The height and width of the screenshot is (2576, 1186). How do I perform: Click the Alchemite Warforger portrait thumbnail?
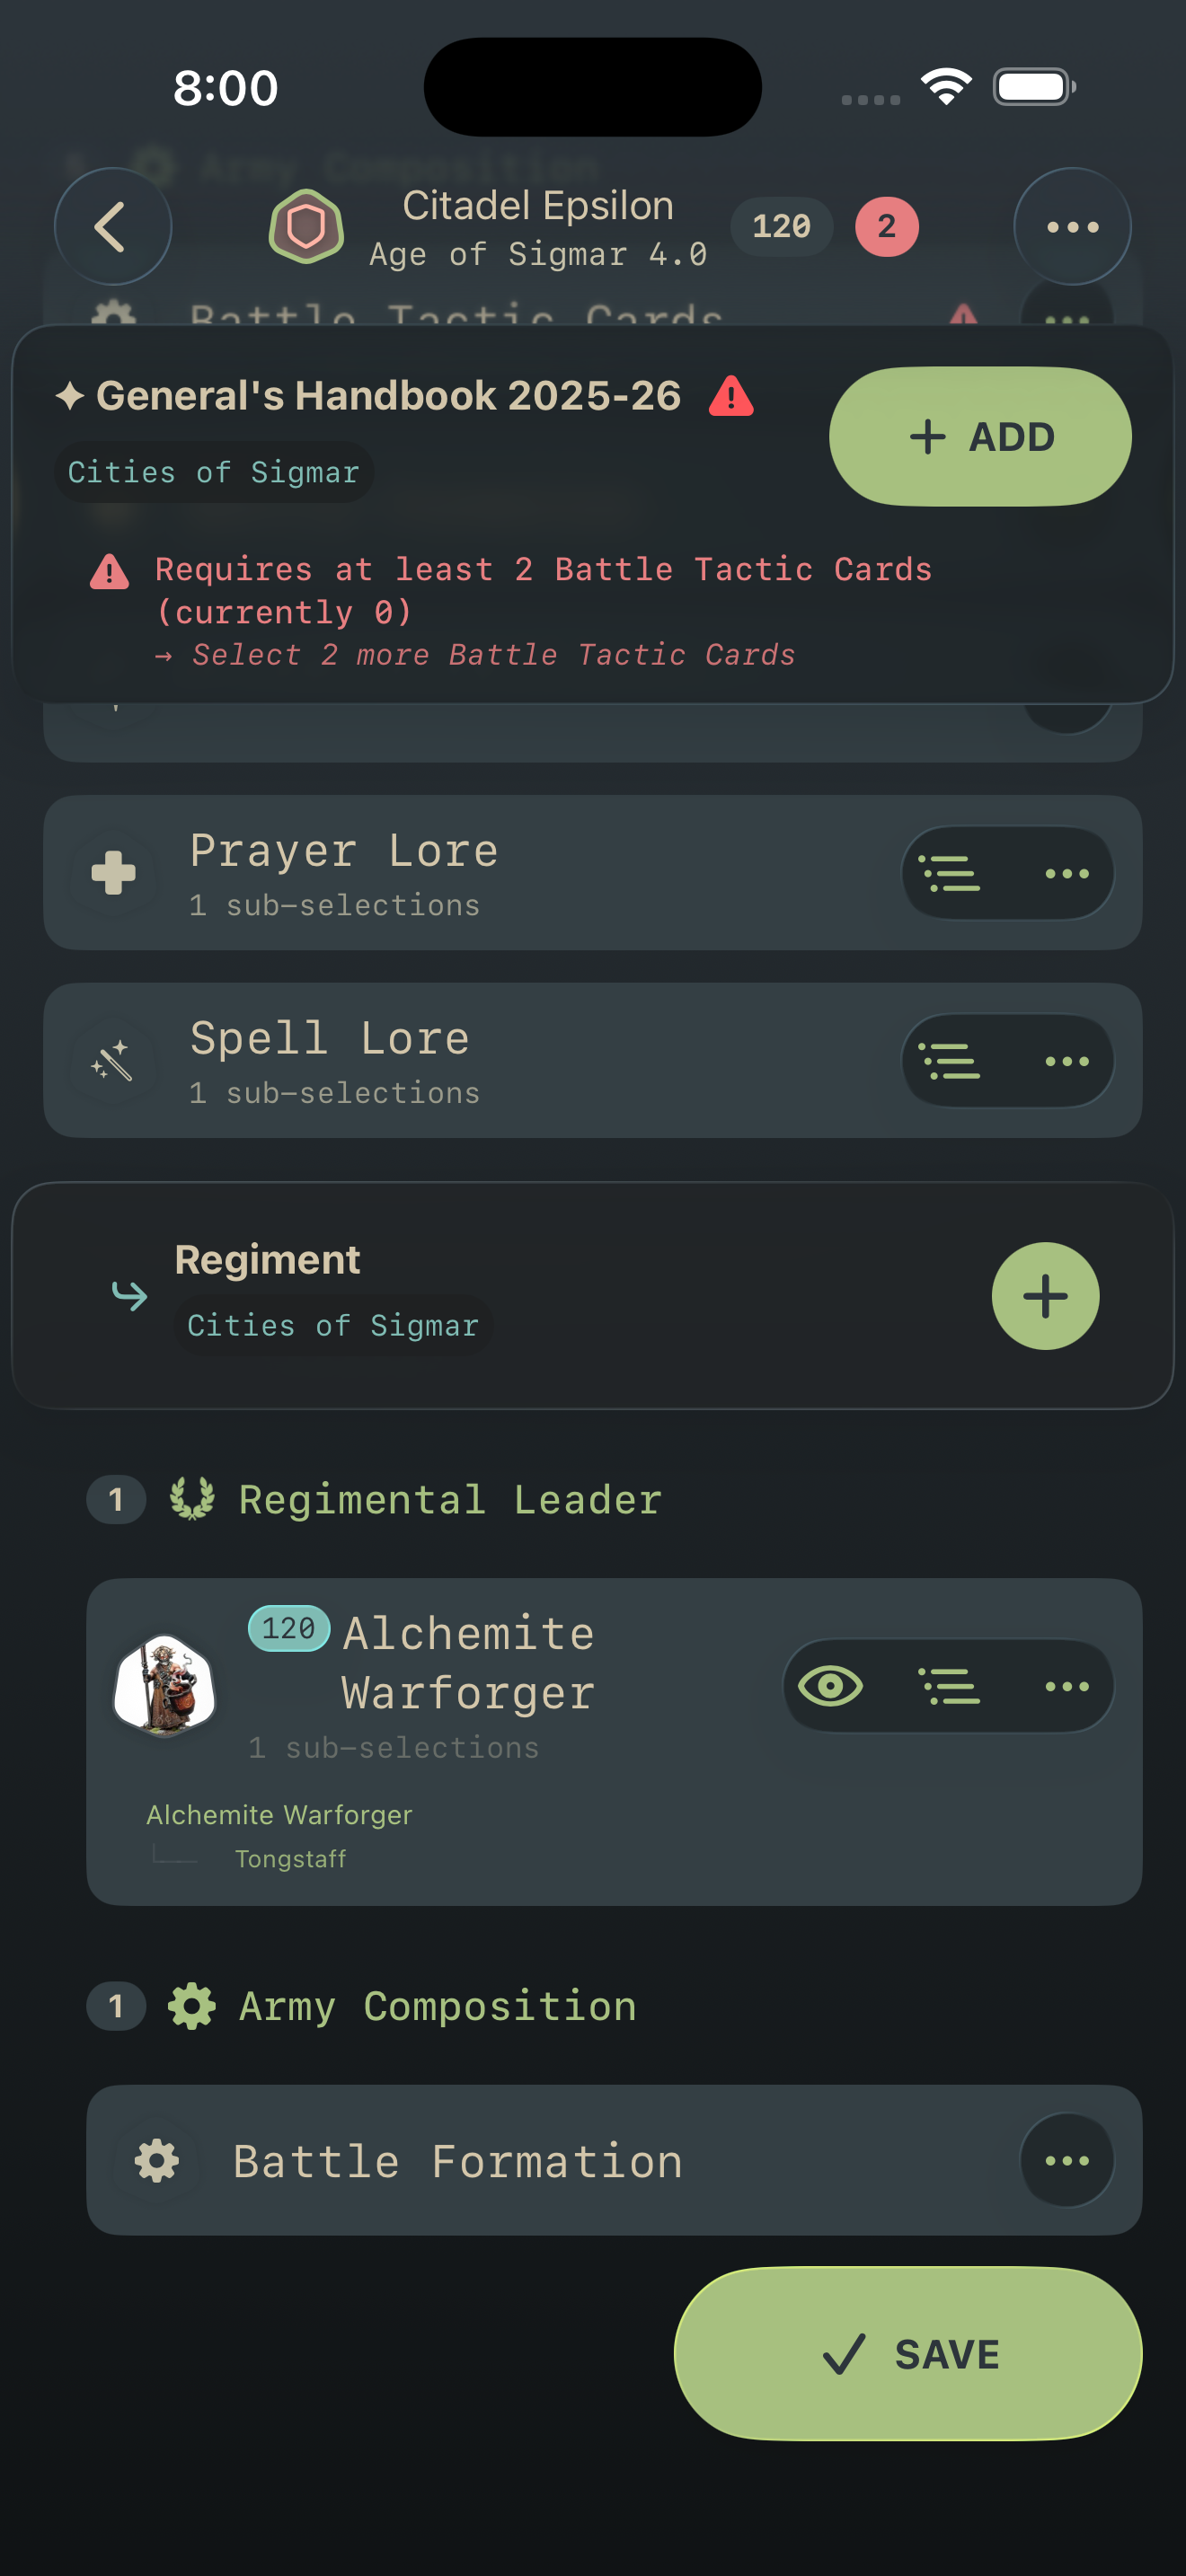point(165,1685)
